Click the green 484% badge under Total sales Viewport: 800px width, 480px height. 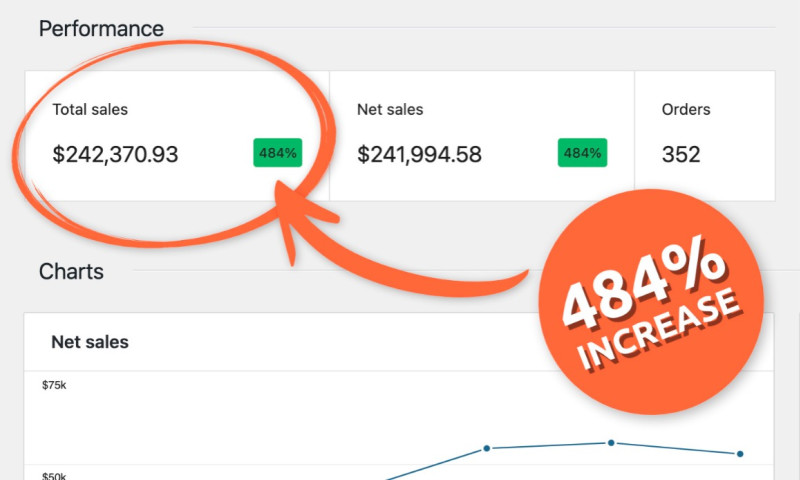pyautogui.click(x=277, y=153)
